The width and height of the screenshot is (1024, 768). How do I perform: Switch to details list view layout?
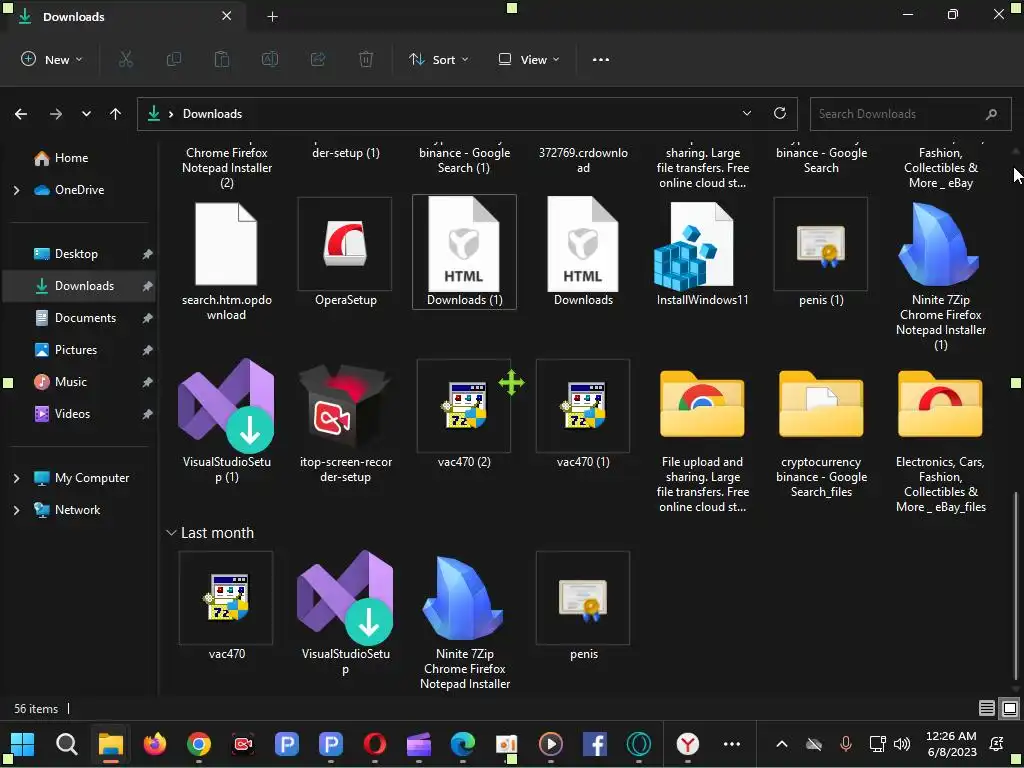point(987,708)
